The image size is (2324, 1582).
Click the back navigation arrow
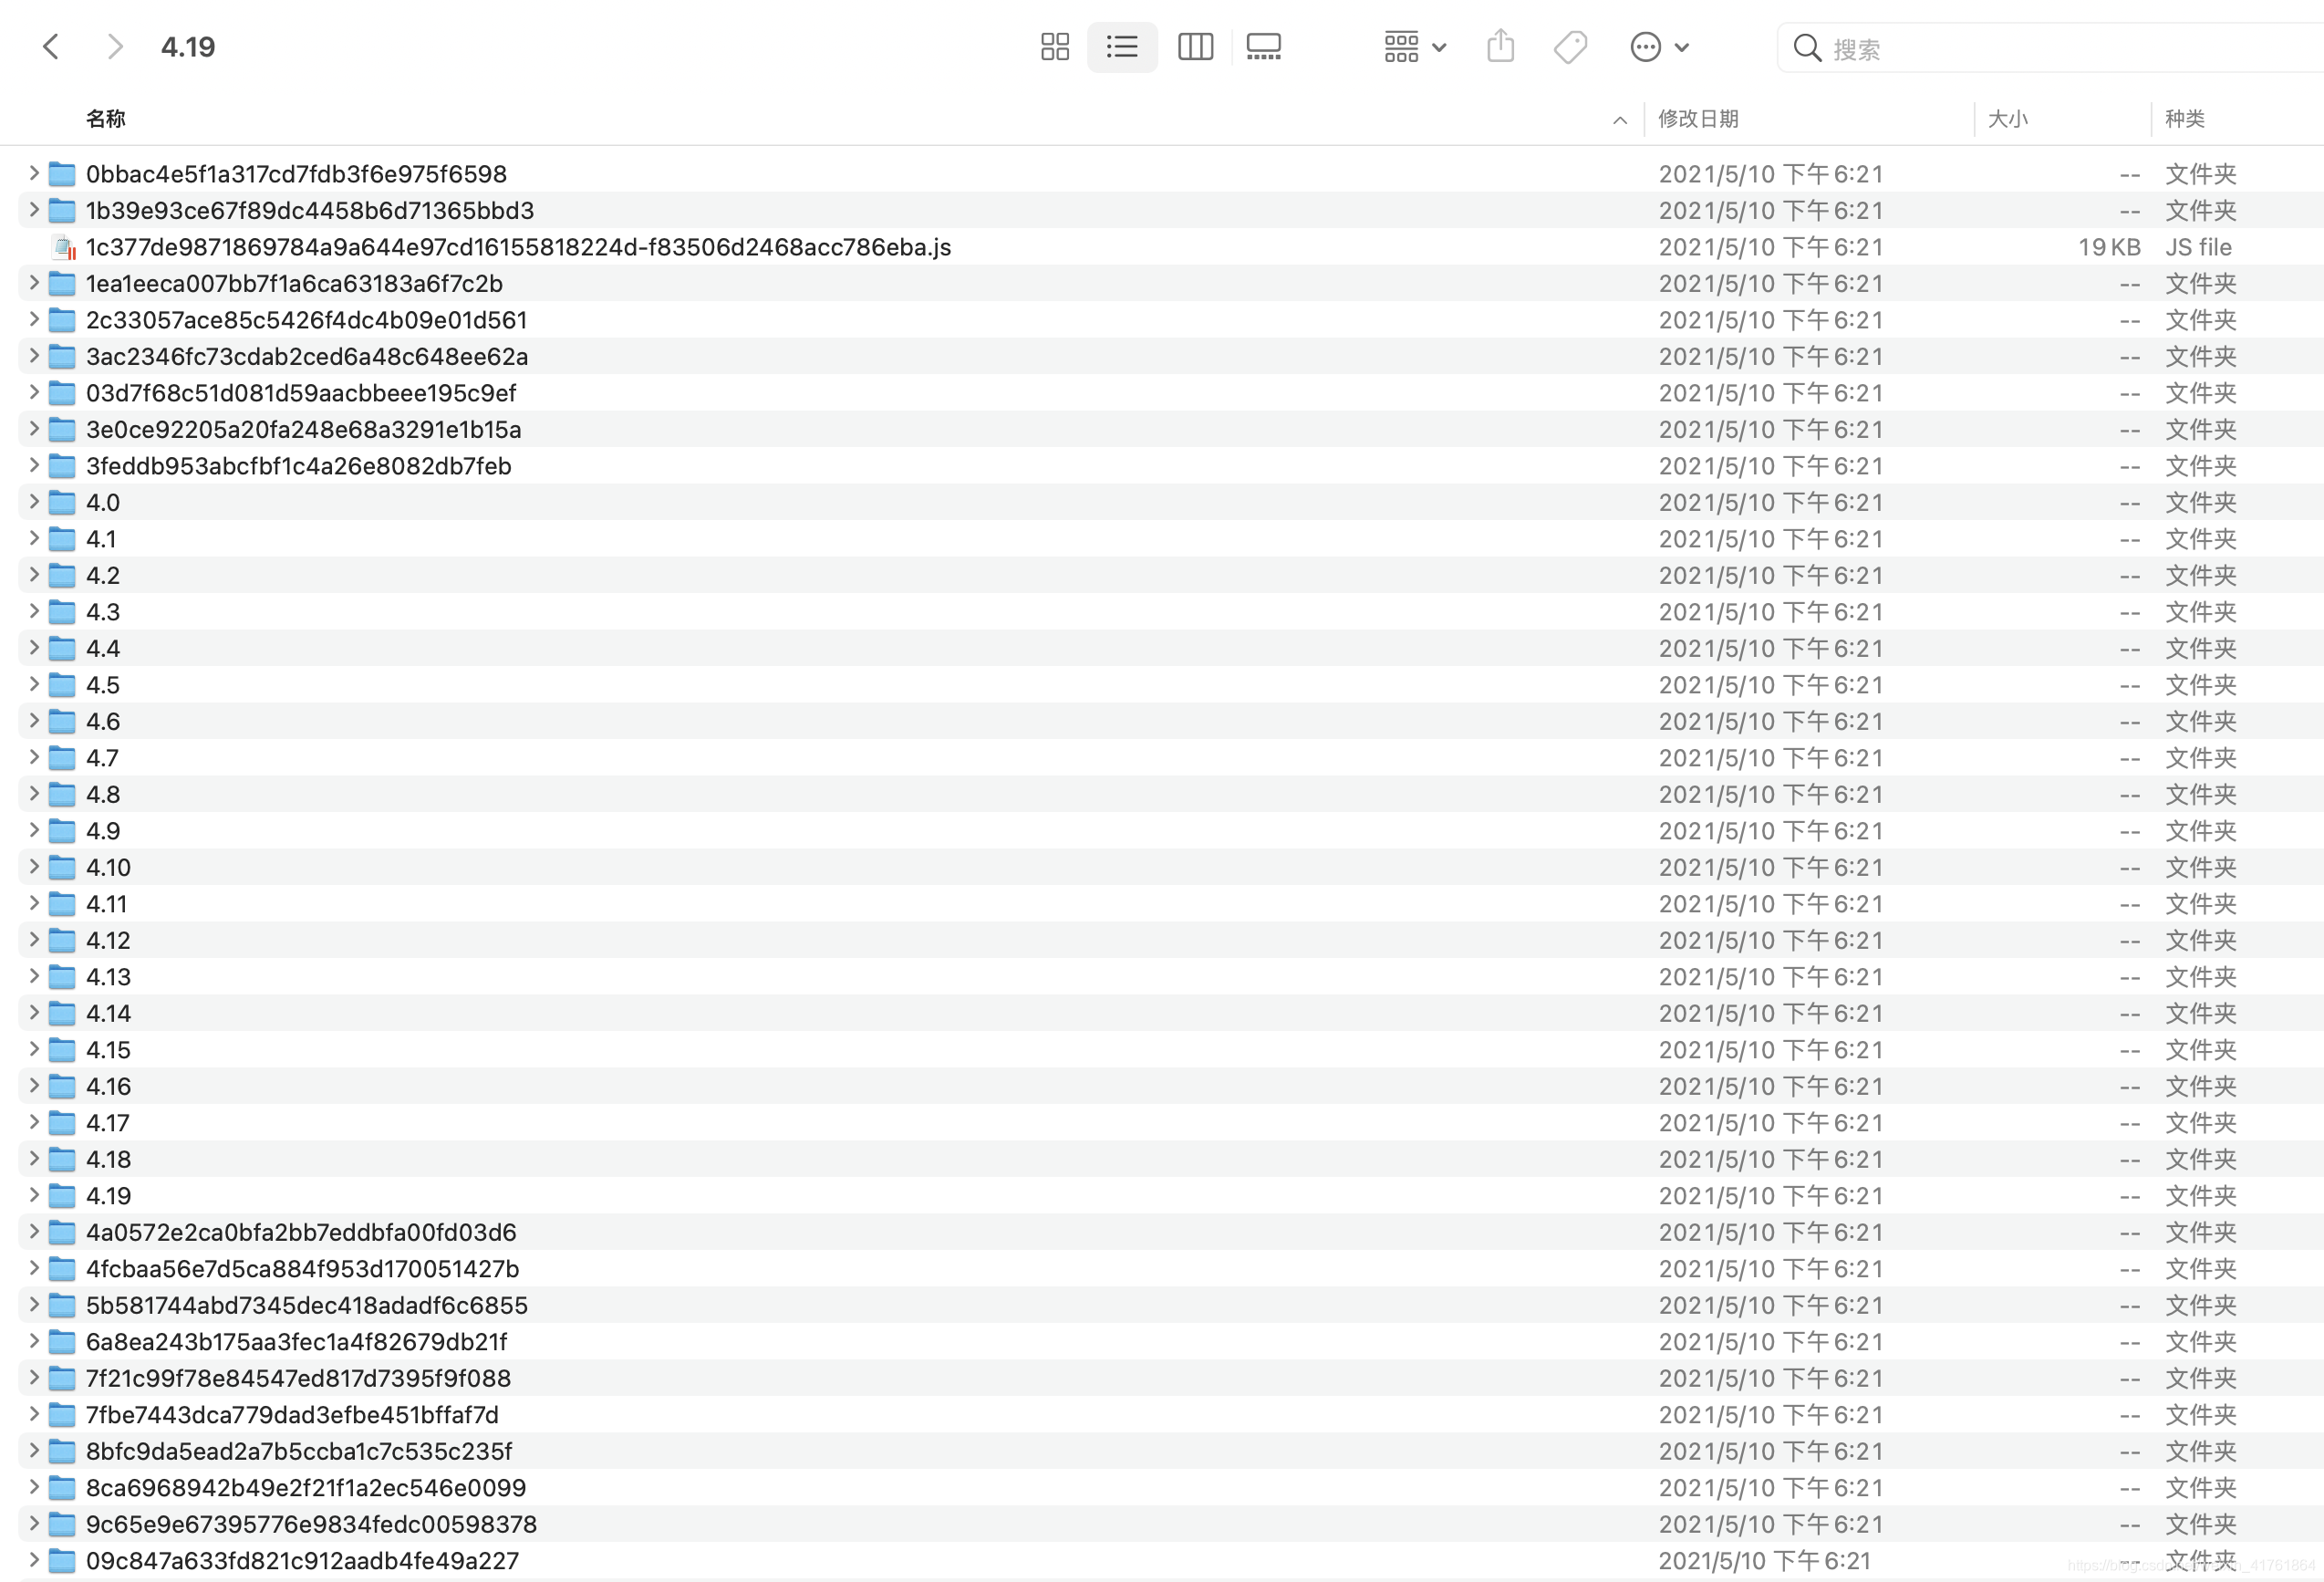pyautogui.click(x=51, y=47)
